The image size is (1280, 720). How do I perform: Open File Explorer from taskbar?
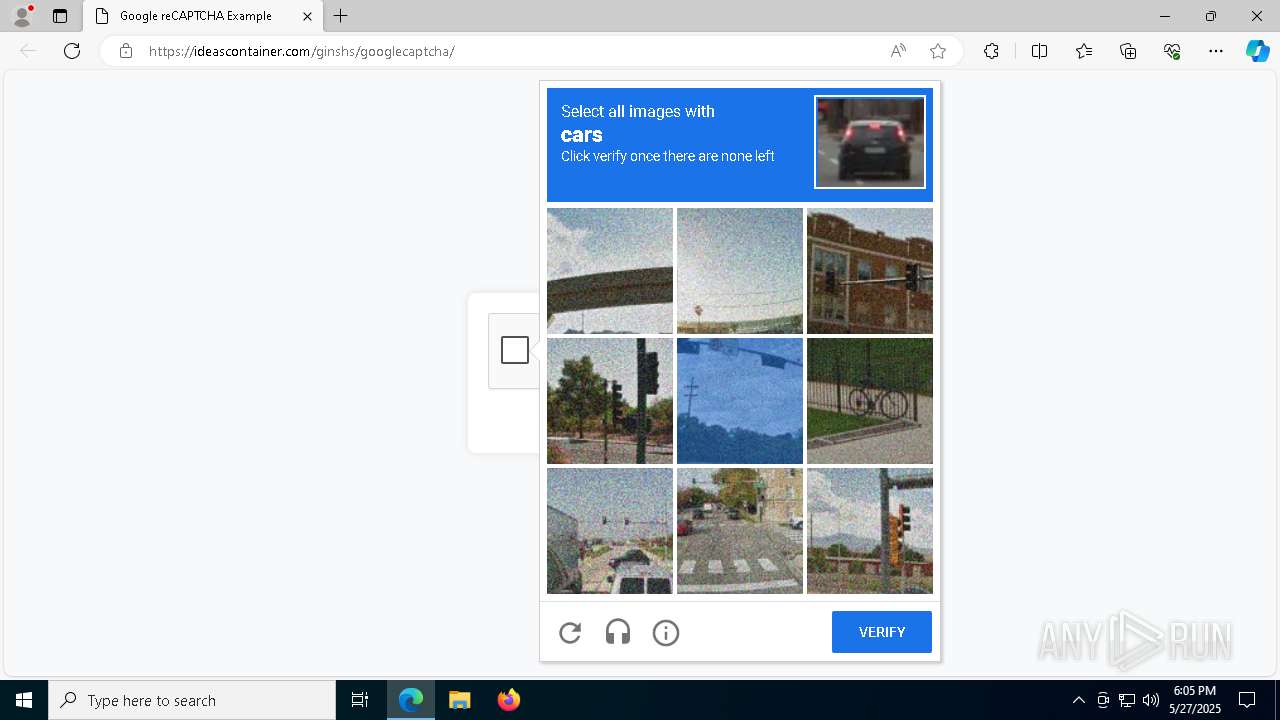[459, 700]
